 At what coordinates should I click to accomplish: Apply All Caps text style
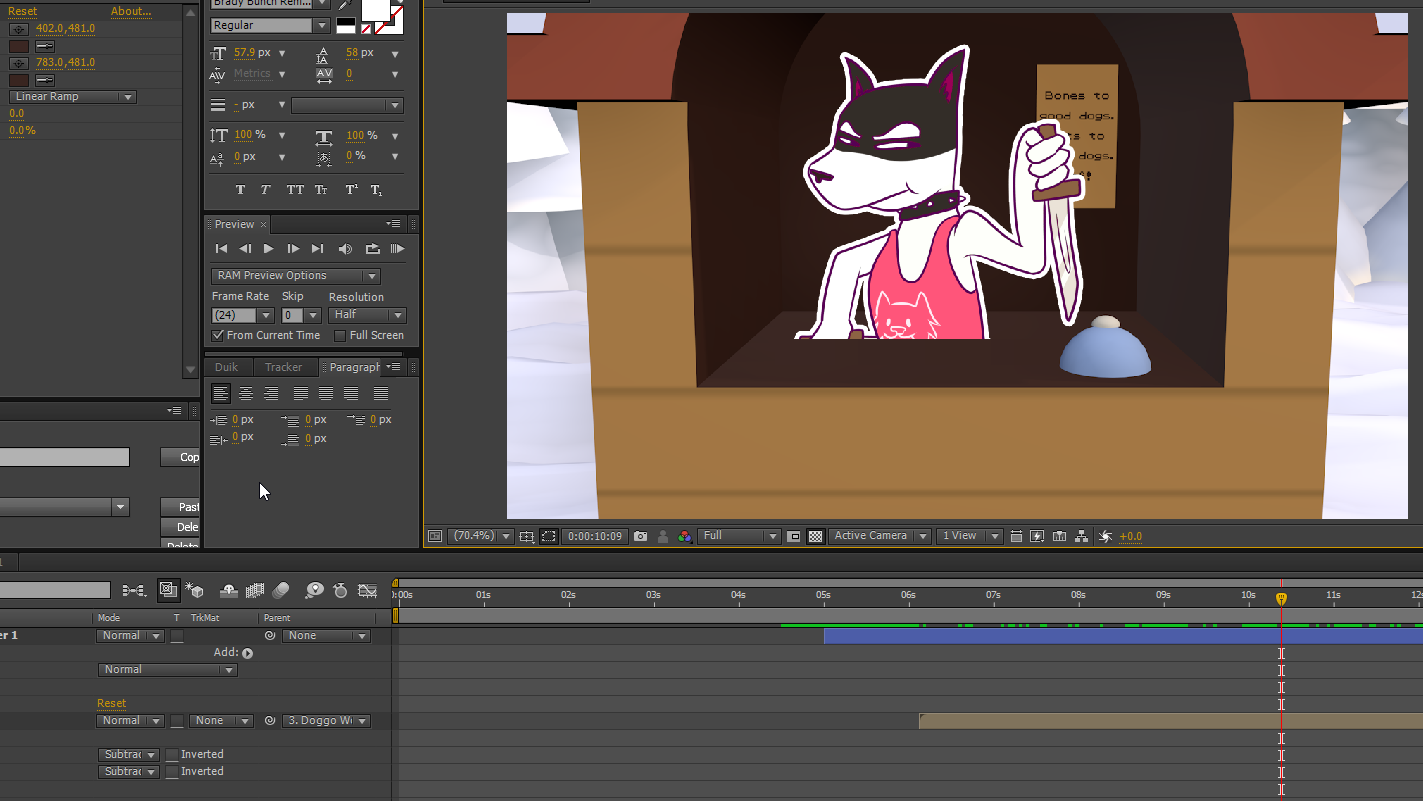(x=295, y=190)
